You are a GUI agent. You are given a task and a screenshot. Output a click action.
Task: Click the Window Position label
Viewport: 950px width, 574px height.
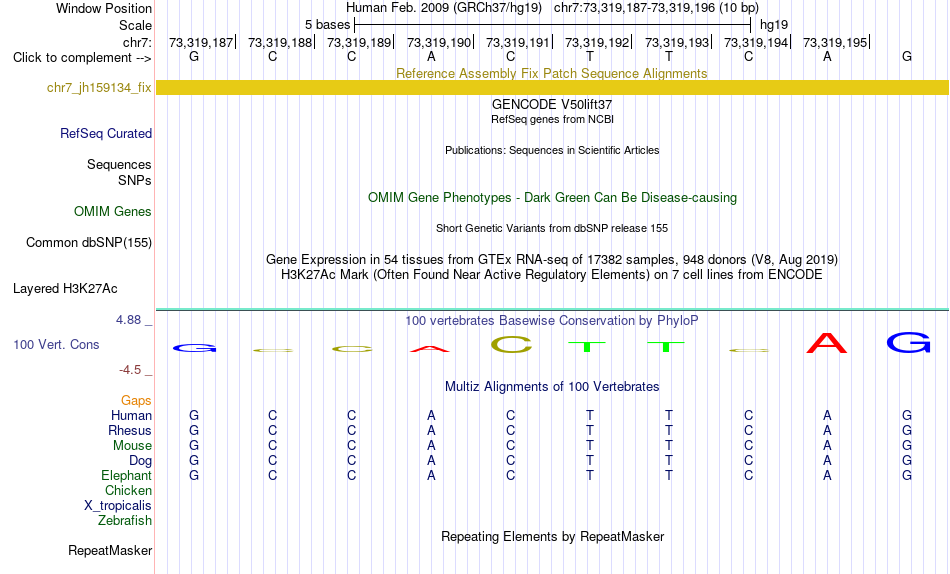point(104,8)
